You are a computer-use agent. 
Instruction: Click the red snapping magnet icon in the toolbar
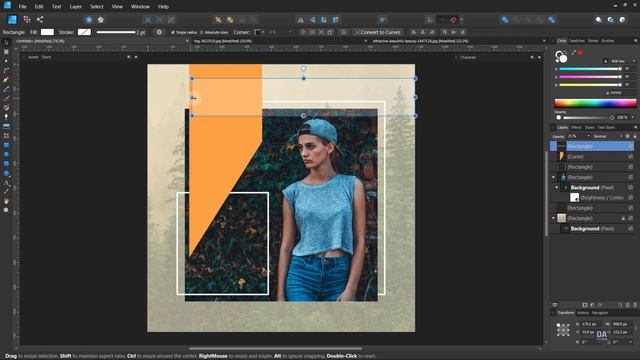(x=453, y=20)
